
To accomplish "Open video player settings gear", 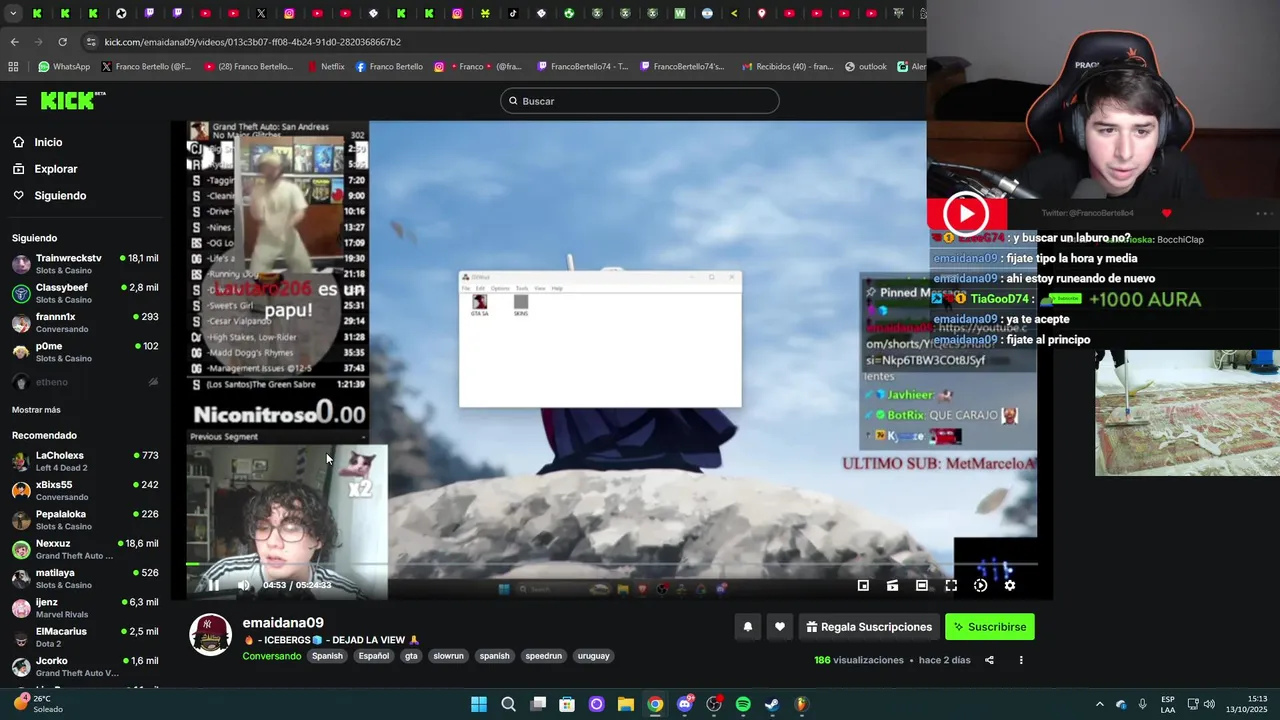I will (1009, 586).
